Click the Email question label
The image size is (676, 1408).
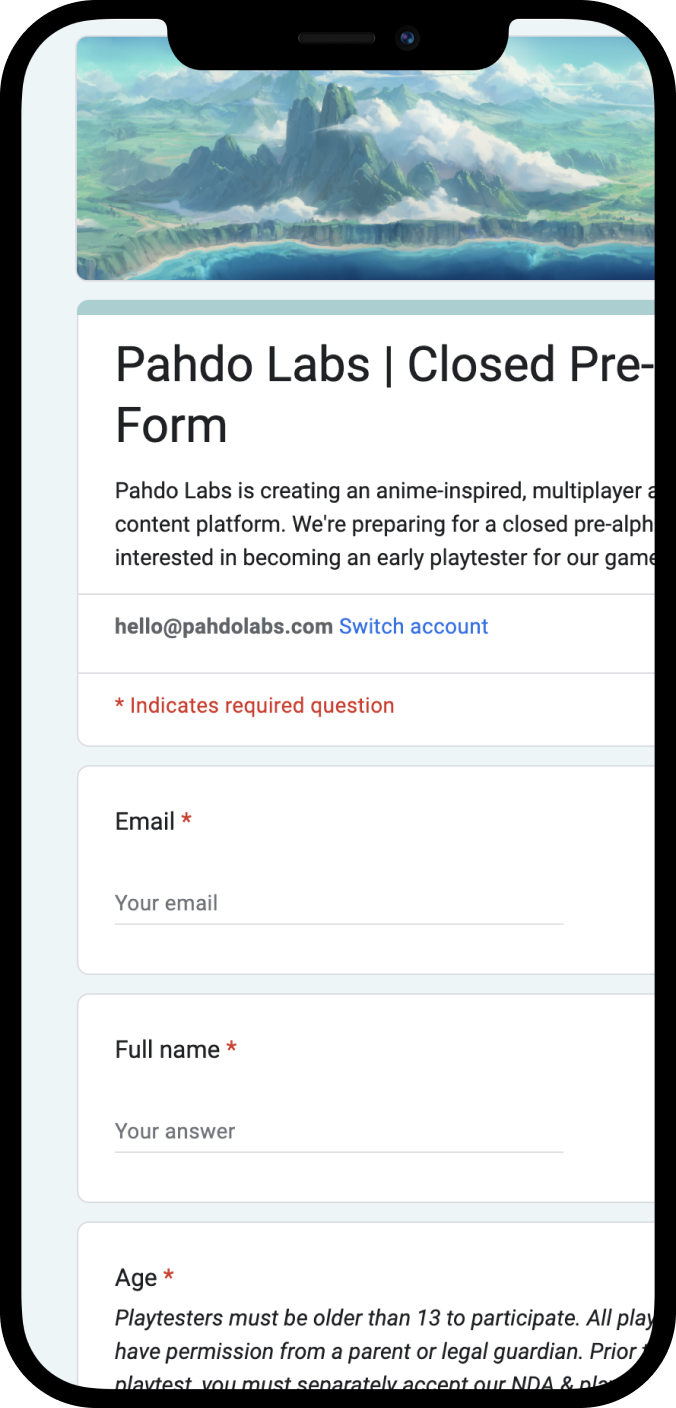pos(145,822)
